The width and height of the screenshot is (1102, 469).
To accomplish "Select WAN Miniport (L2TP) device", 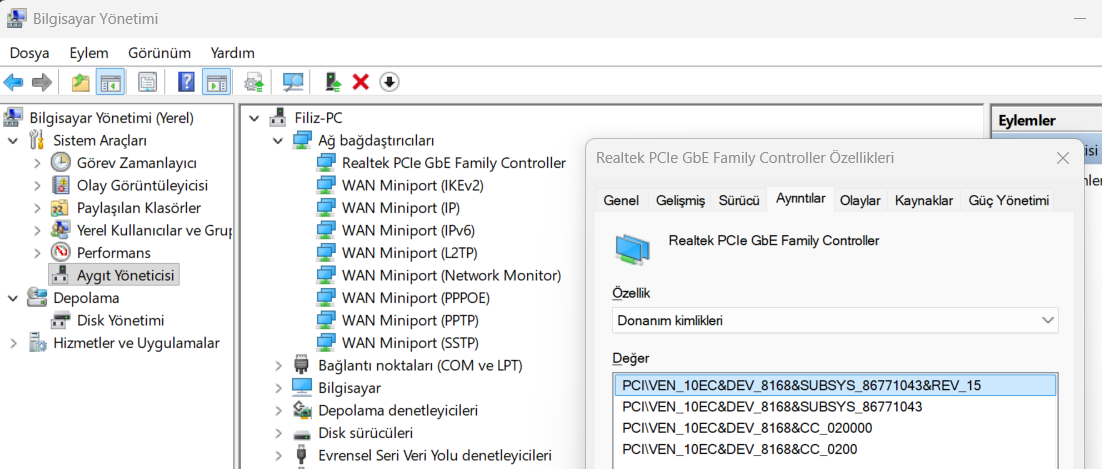I will [409, 252].
